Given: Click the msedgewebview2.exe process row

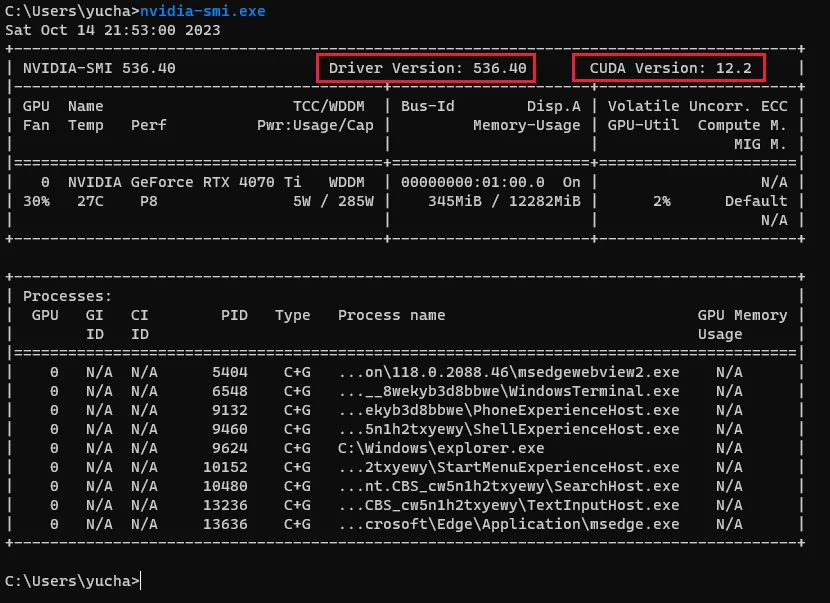Looking at the screenshot, I should [x=508, y=372].
